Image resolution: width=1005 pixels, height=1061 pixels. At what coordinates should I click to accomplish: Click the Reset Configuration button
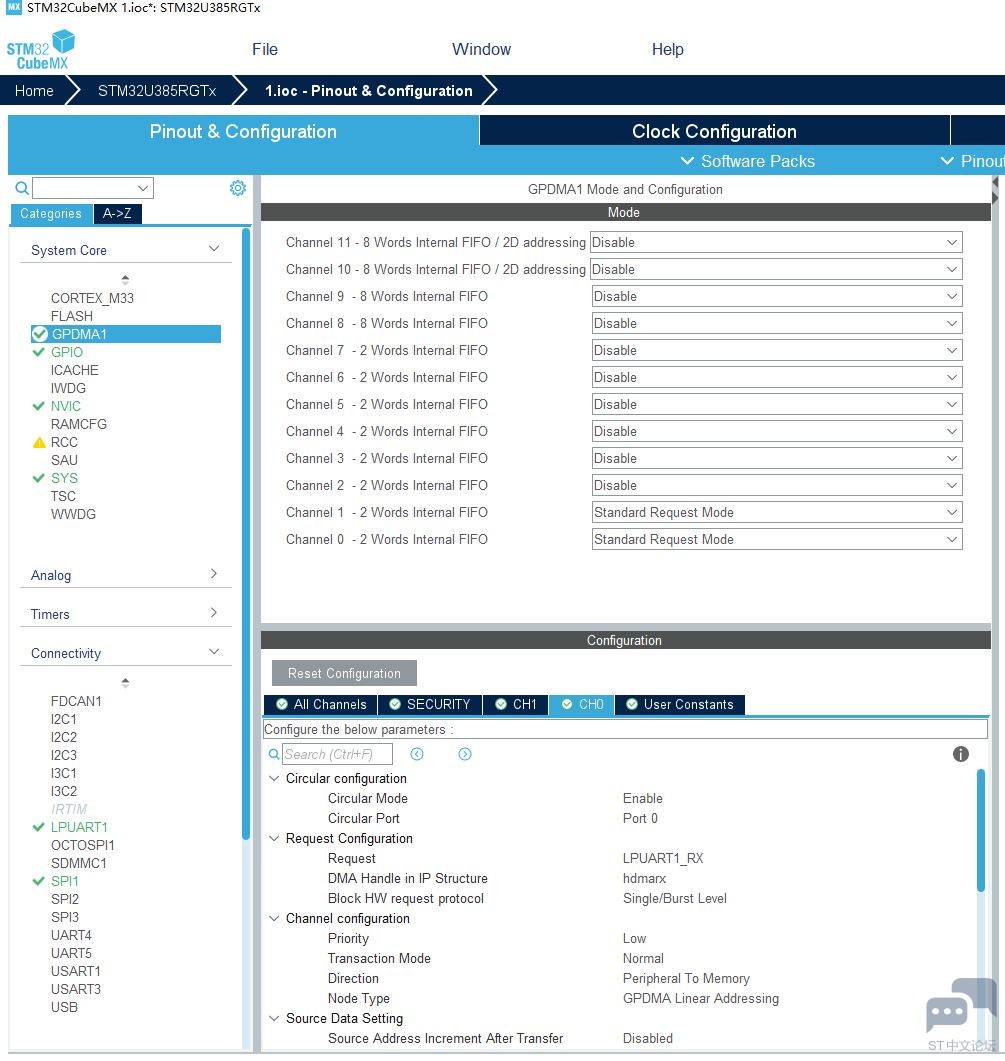point(344,673)
